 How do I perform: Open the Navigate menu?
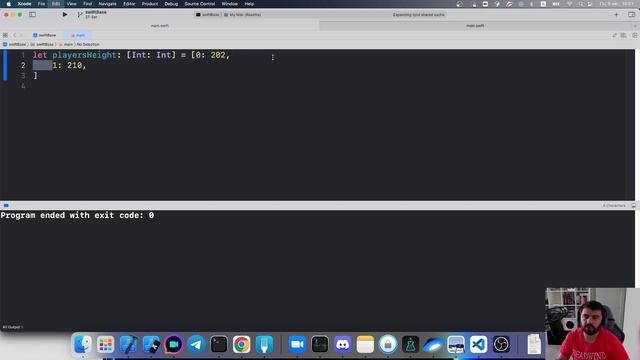pos(107,4)
